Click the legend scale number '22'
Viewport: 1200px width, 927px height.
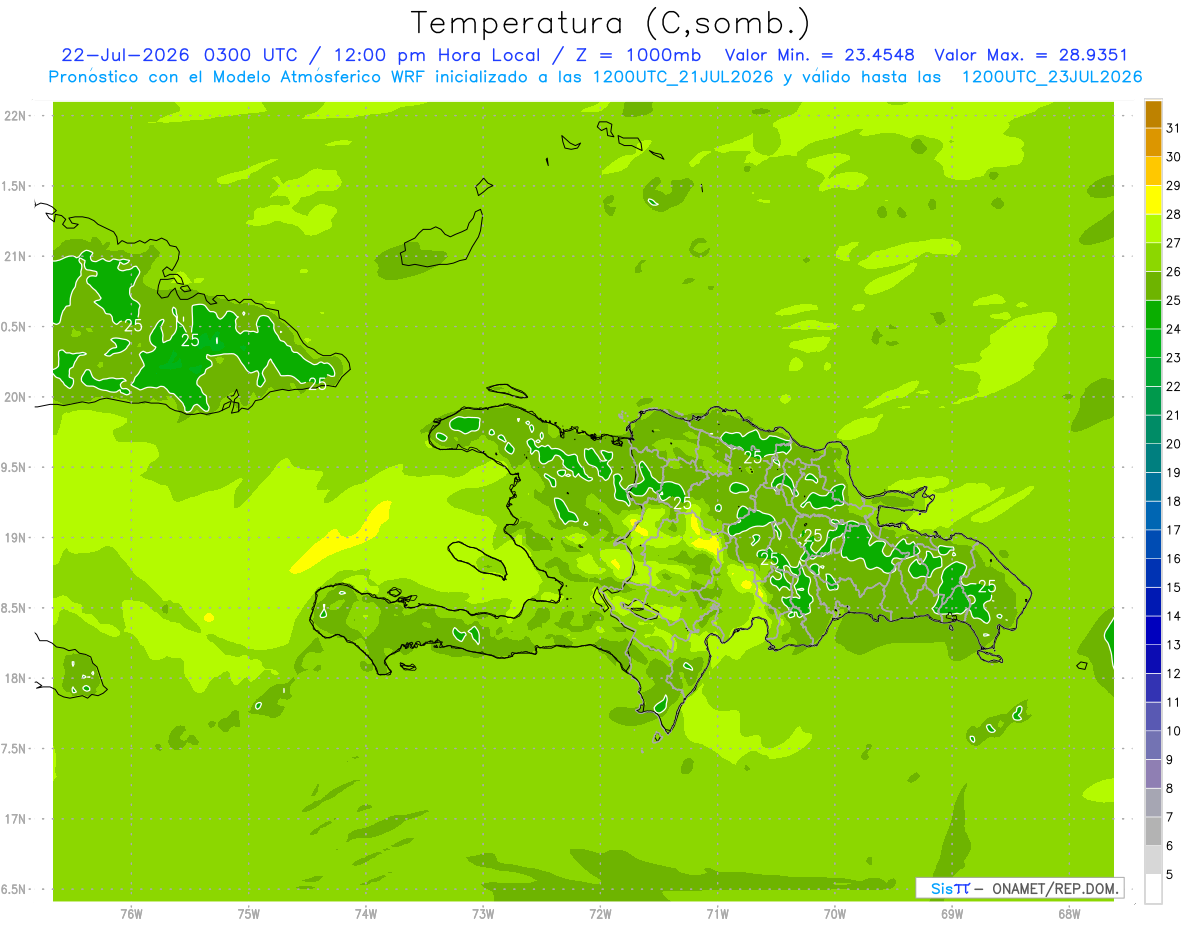[x=1174, y=386]
